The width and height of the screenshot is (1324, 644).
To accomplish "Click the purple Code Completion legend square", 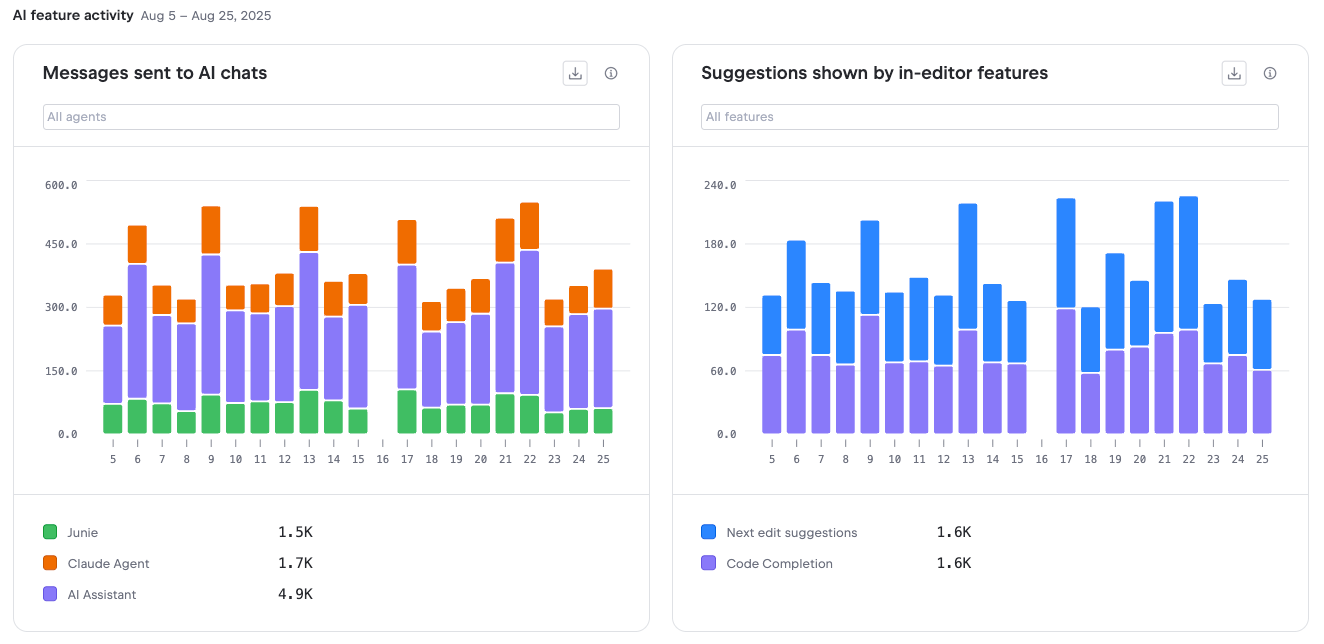I will 709,563.
